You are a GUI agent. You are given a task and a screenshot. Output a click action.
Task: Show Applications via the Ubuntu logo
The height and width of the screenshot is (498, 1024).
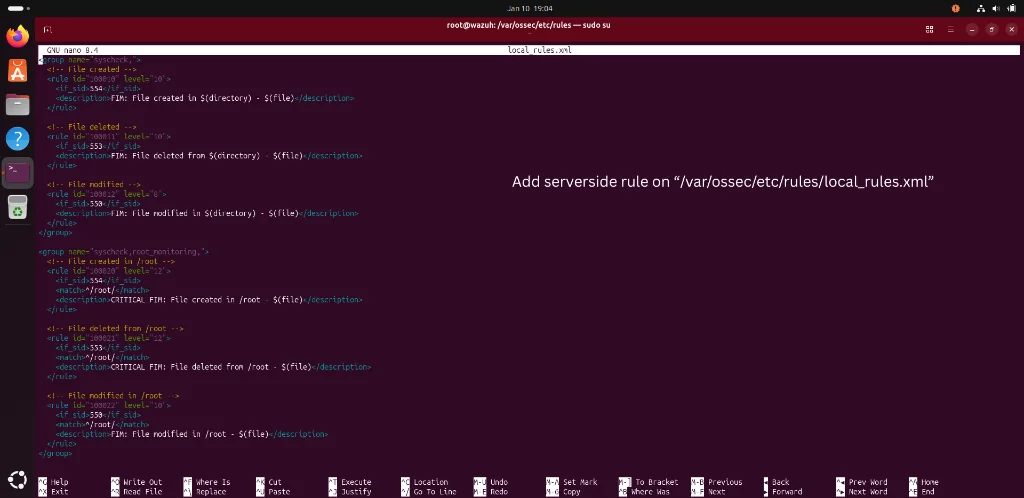point(18,481)
